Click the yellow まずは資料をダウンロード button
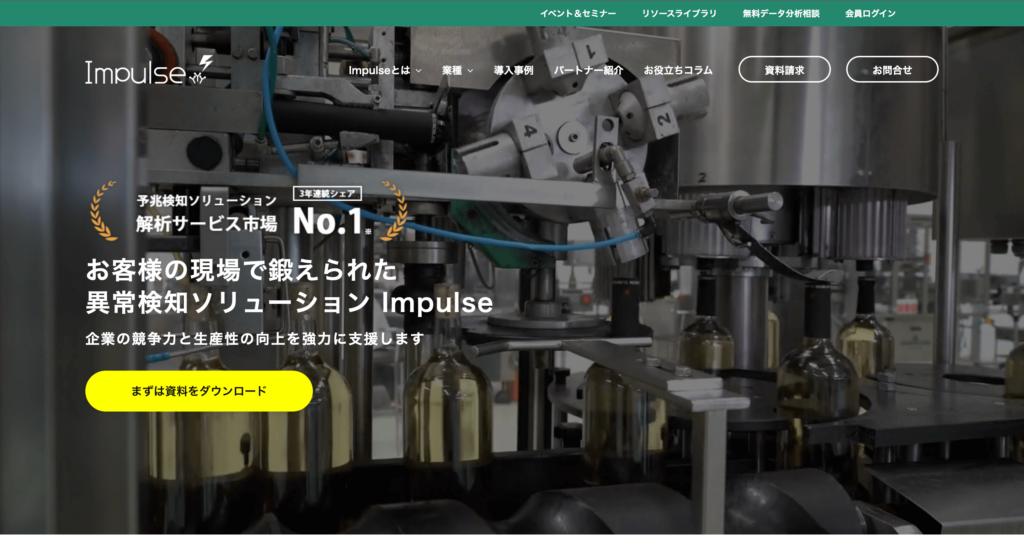This screenshot has width=1024, height=558. (199, 391)
